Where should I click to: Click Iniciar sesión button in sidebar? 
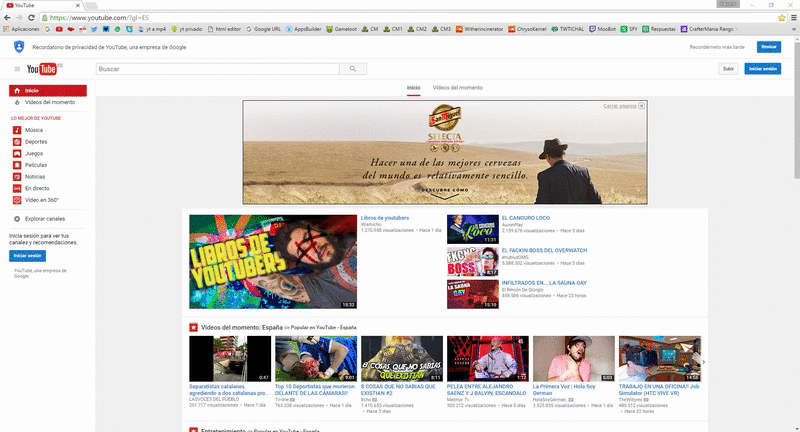[27, 256]
